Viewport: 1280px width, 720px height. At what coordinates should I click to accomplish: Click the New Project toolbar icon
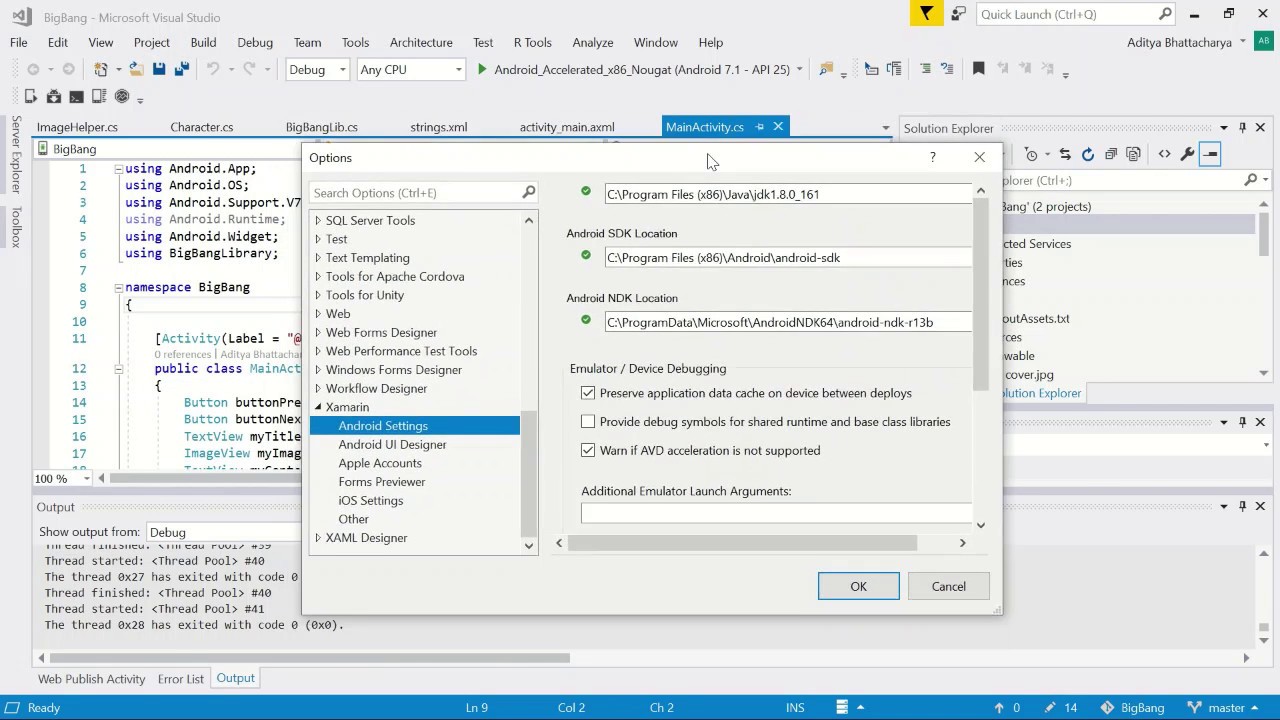point(101,69)
